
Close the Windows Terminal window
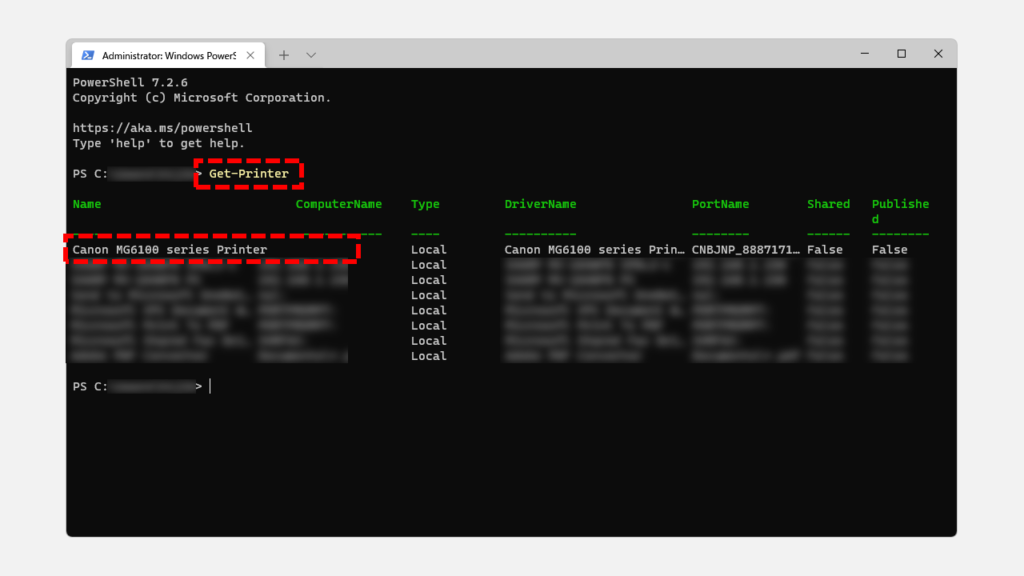(x=938, y=54)
